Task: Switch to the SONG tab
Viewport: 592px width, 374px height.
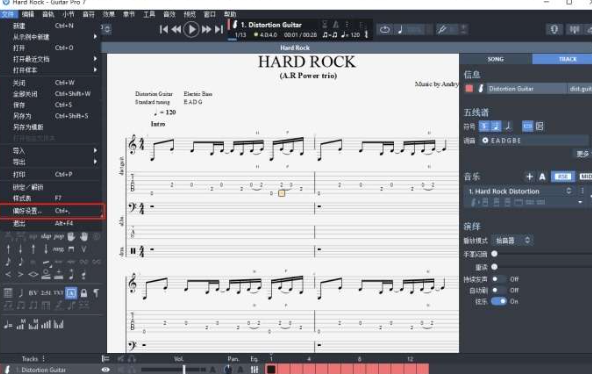Action: [495, 59]
